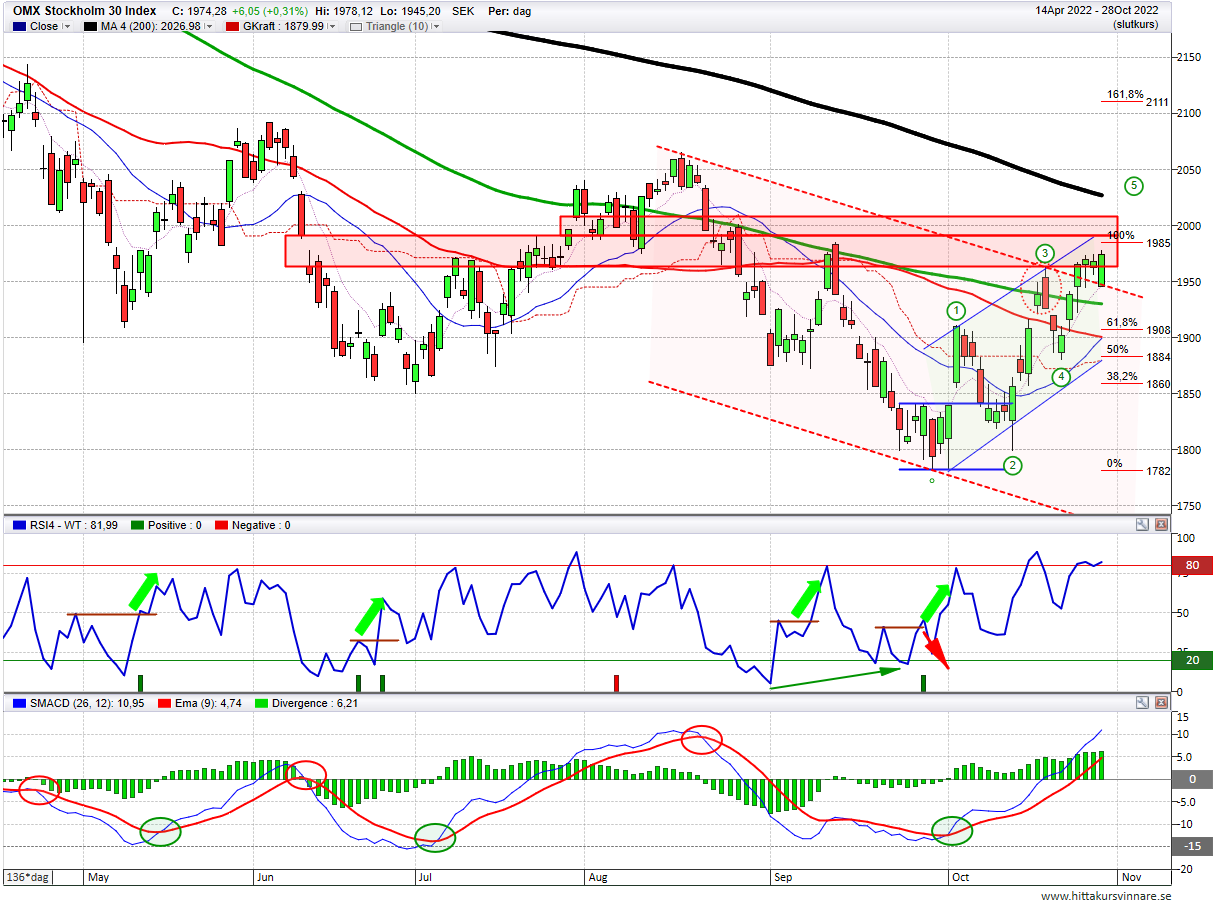Open the Close series dropdown arrow
This screenshot has width=1216, height=901.
(x=67, y=27)
